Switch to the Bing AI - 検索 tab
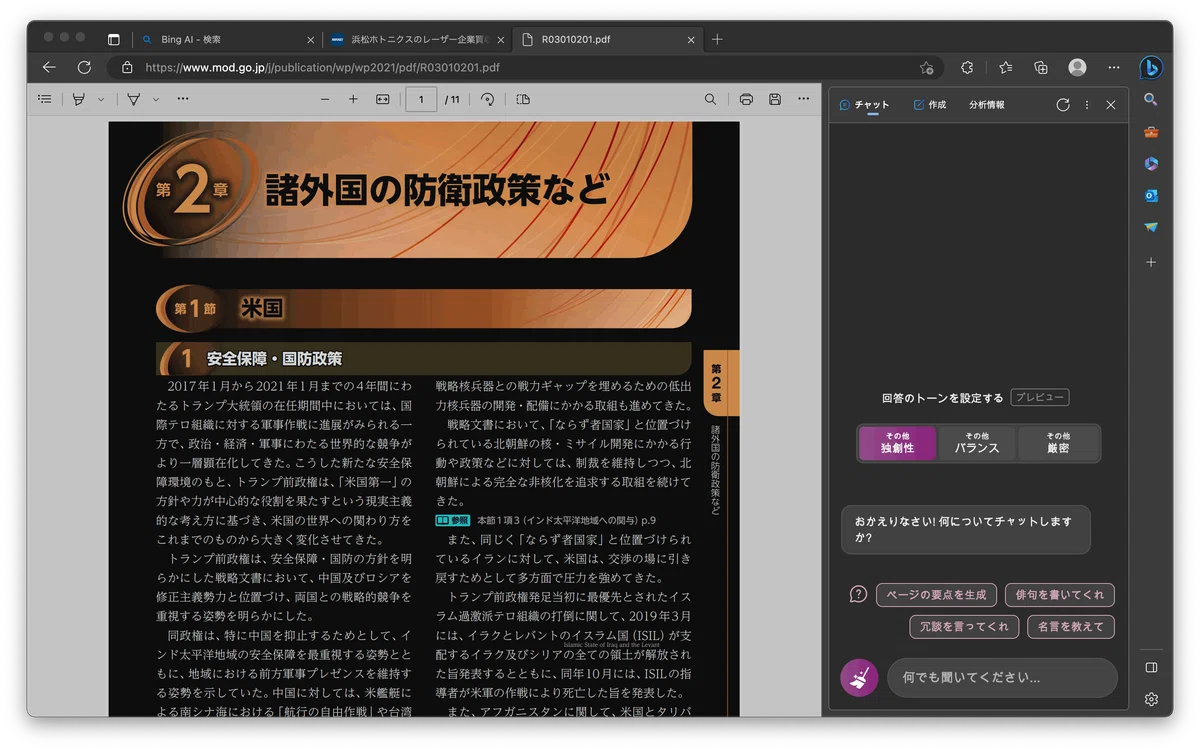This screenshot has width=1200, height=750. pyautogui.click(x=227, y=40)
